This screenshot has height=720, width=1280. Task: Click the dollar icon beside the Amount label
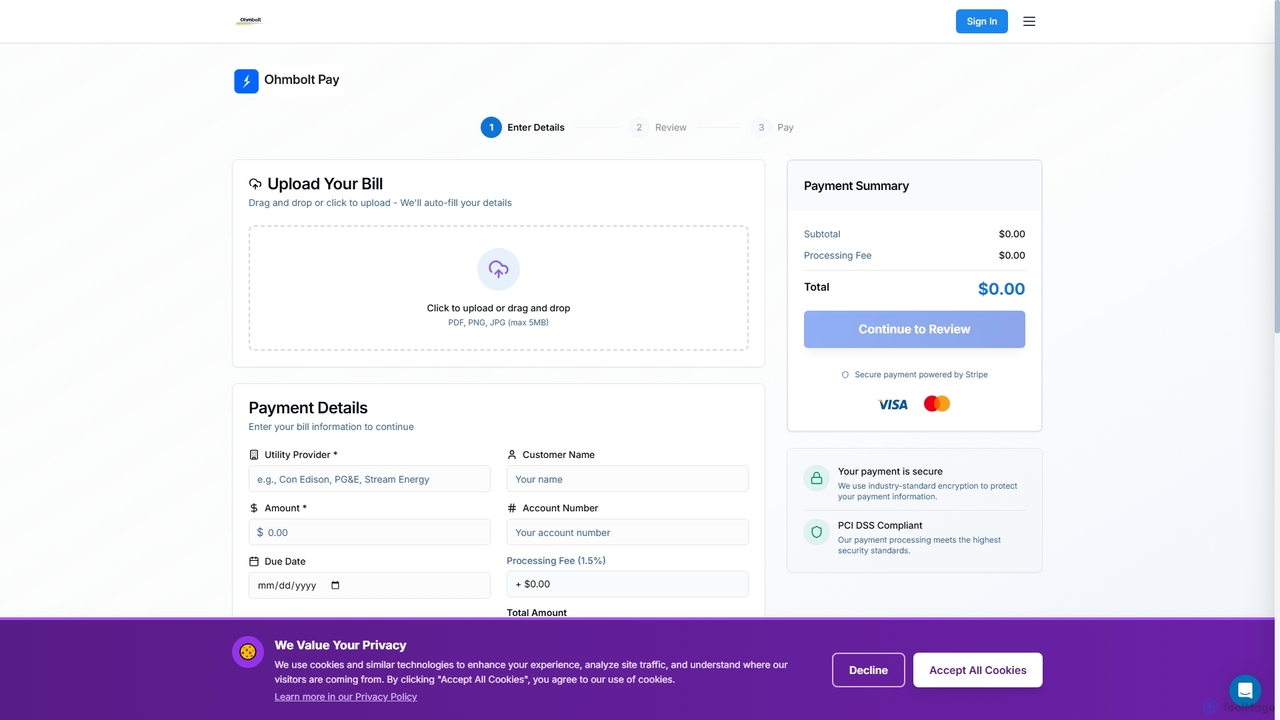tap(254, 508)
